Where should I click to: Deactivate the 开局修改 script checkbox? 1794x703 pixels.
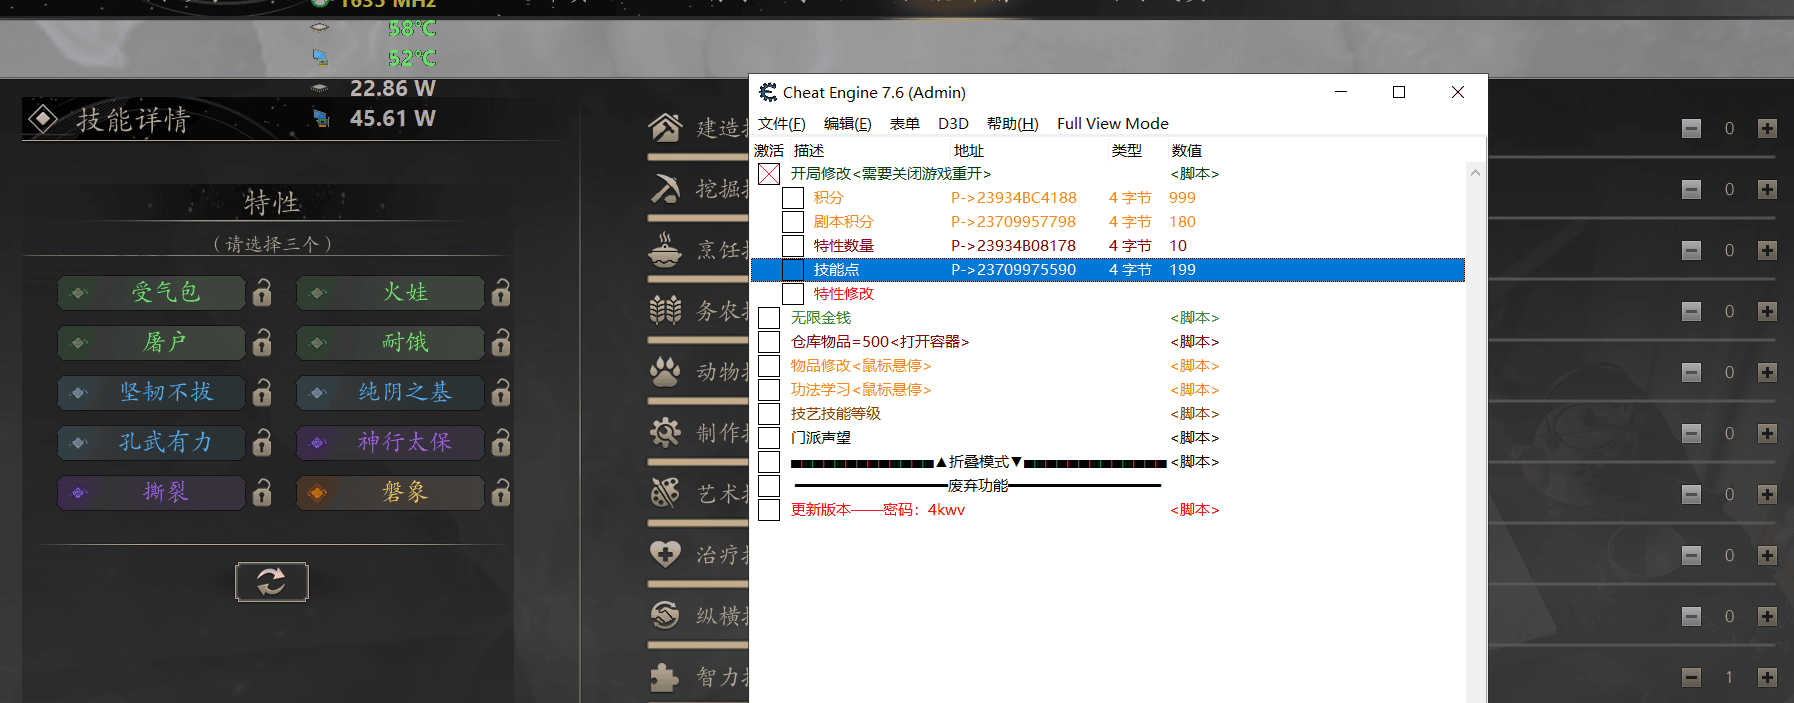769,174
